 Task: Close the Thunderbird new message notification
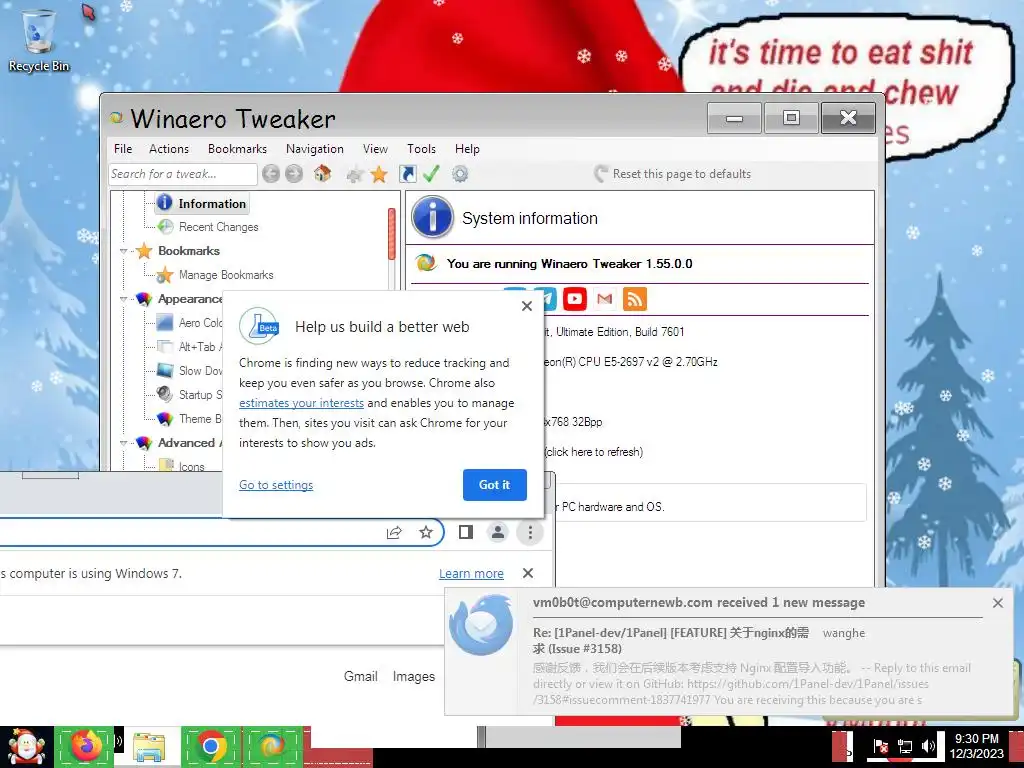pyautogui.click(x=997, y=603)
